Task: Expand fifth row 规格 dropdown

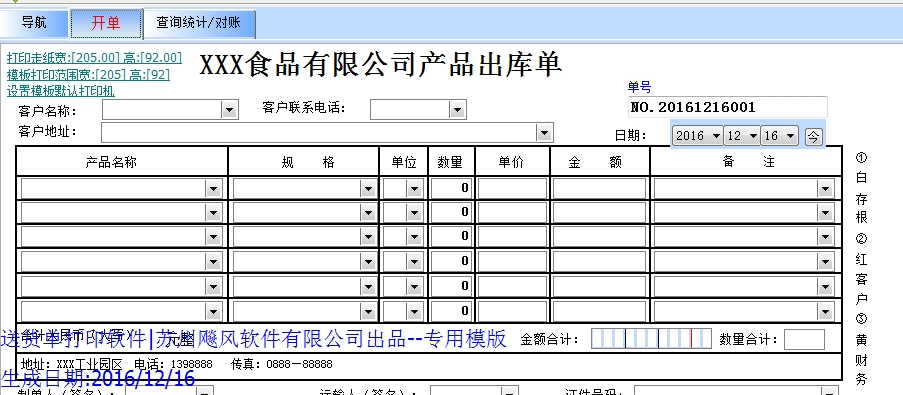Action: pyautogui.click(x=368, y=287)
